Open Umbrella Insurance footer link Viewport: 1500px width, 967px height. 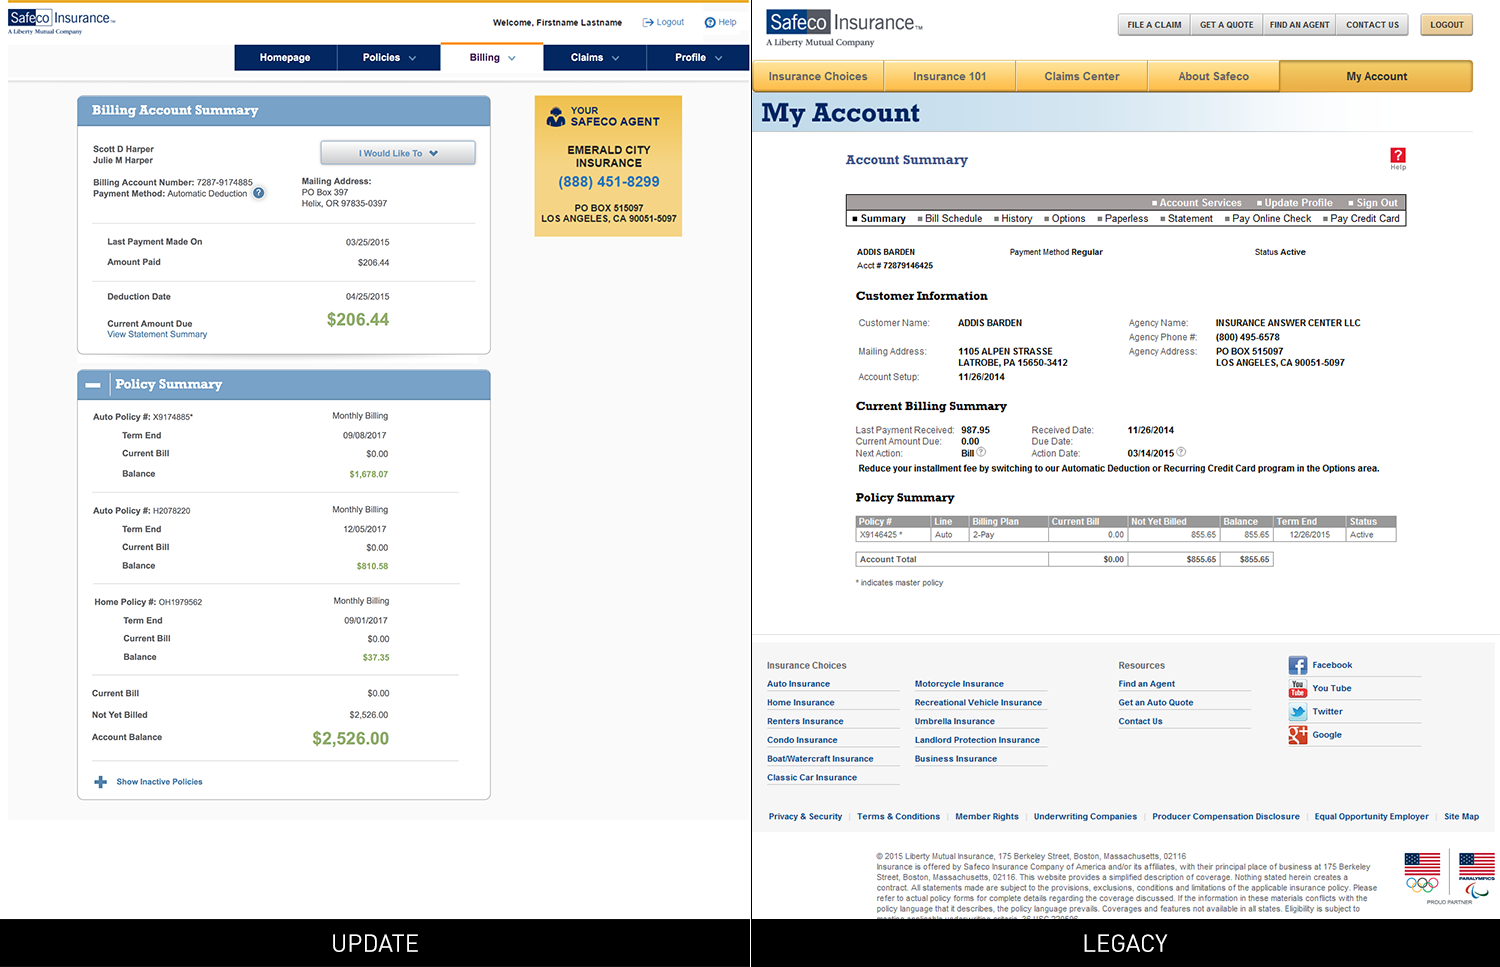coord(954,721)
